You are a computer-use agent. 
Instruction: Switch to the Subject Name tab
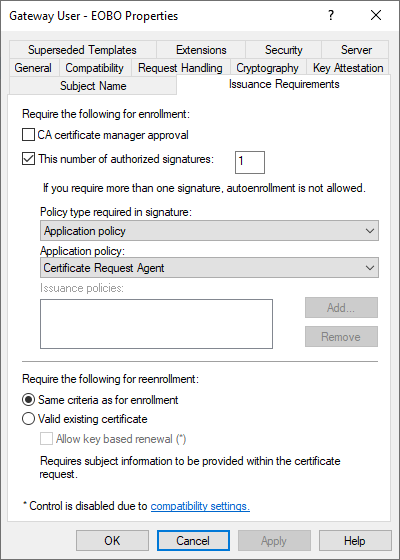click(x=93, y=86)
